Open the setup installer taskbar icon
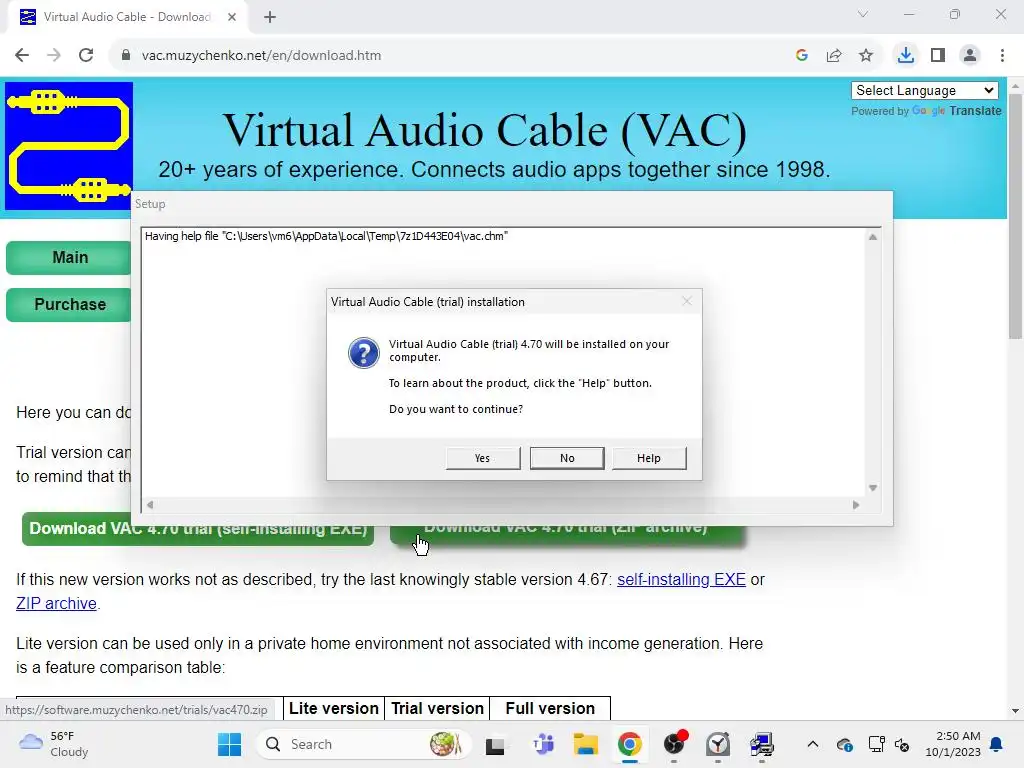 click(761, 744)
